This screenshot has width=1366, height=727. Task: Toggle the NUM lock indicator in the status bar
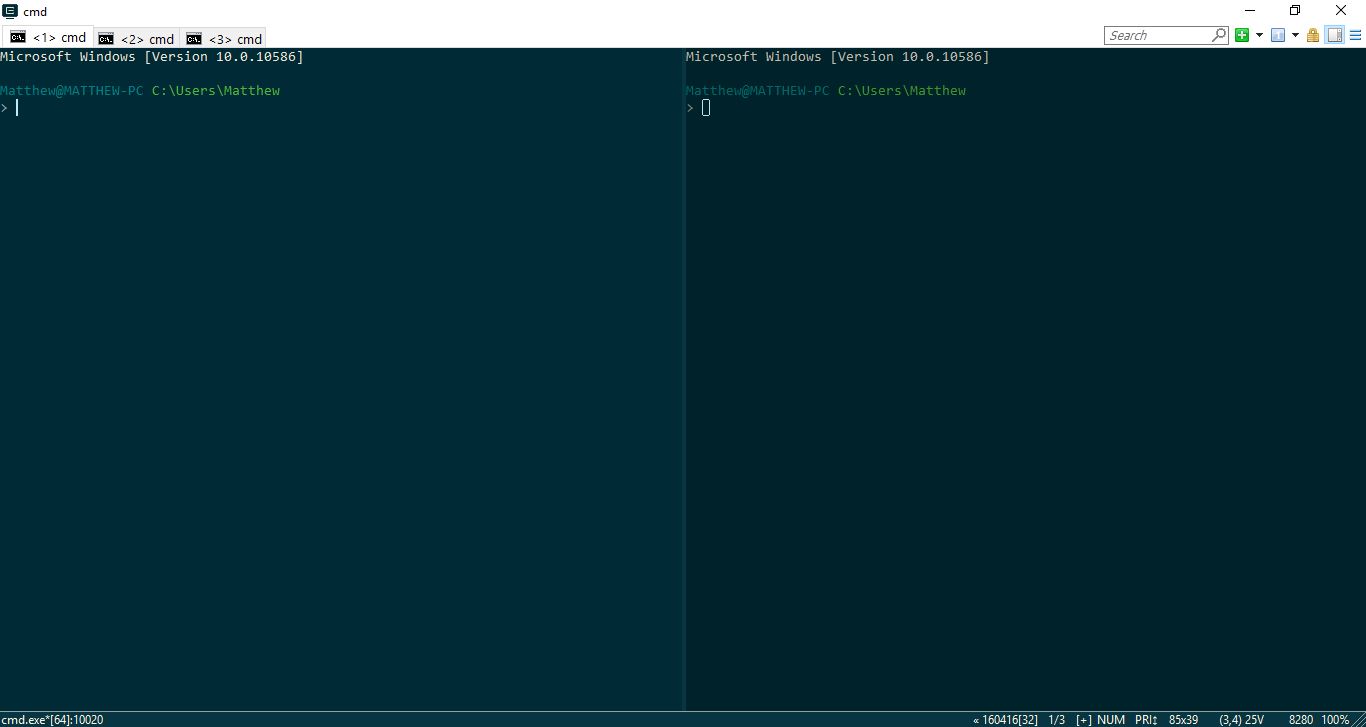click(x=1111, y=720)
